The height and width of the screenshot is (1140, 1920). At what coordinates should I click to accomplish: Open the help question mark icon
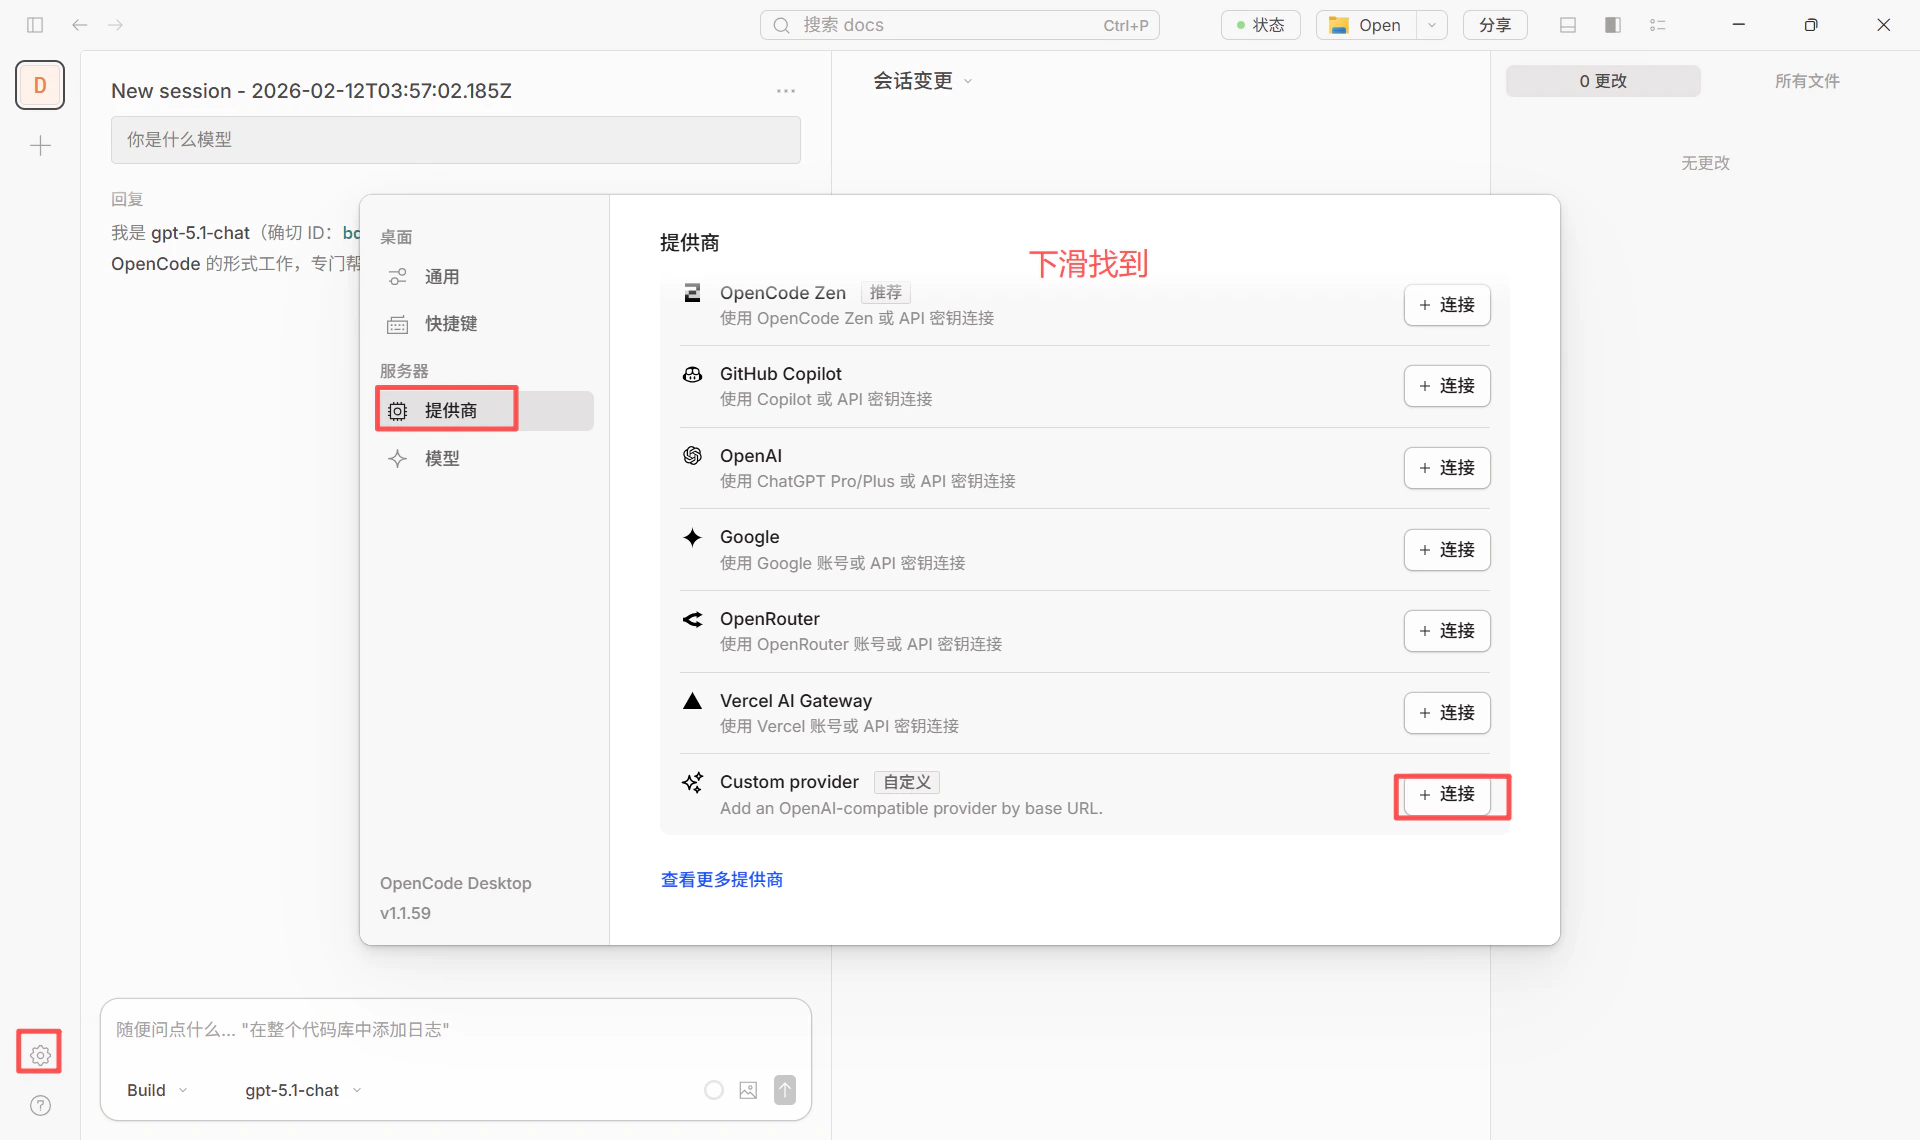point(40,1106)
